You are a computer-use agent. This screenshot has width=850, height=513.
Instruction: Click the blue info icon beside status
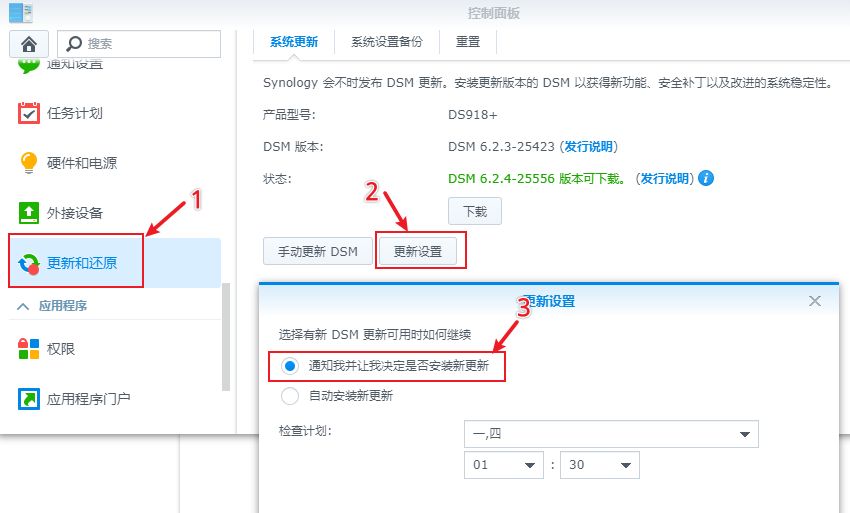706,178
